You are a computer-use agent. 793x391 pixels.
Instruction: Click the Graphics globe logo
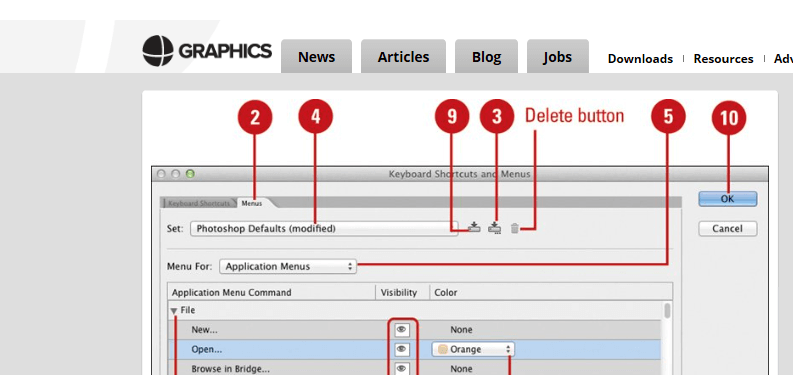(158, 51)
